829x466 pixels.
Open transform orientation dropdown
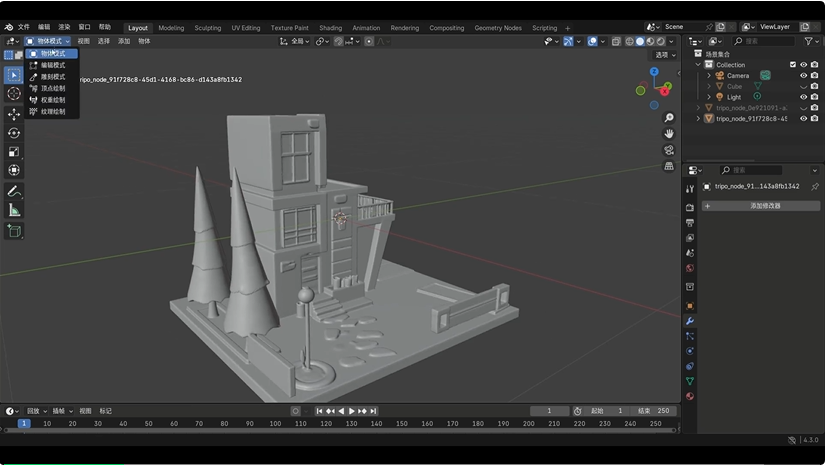point(294,41)
